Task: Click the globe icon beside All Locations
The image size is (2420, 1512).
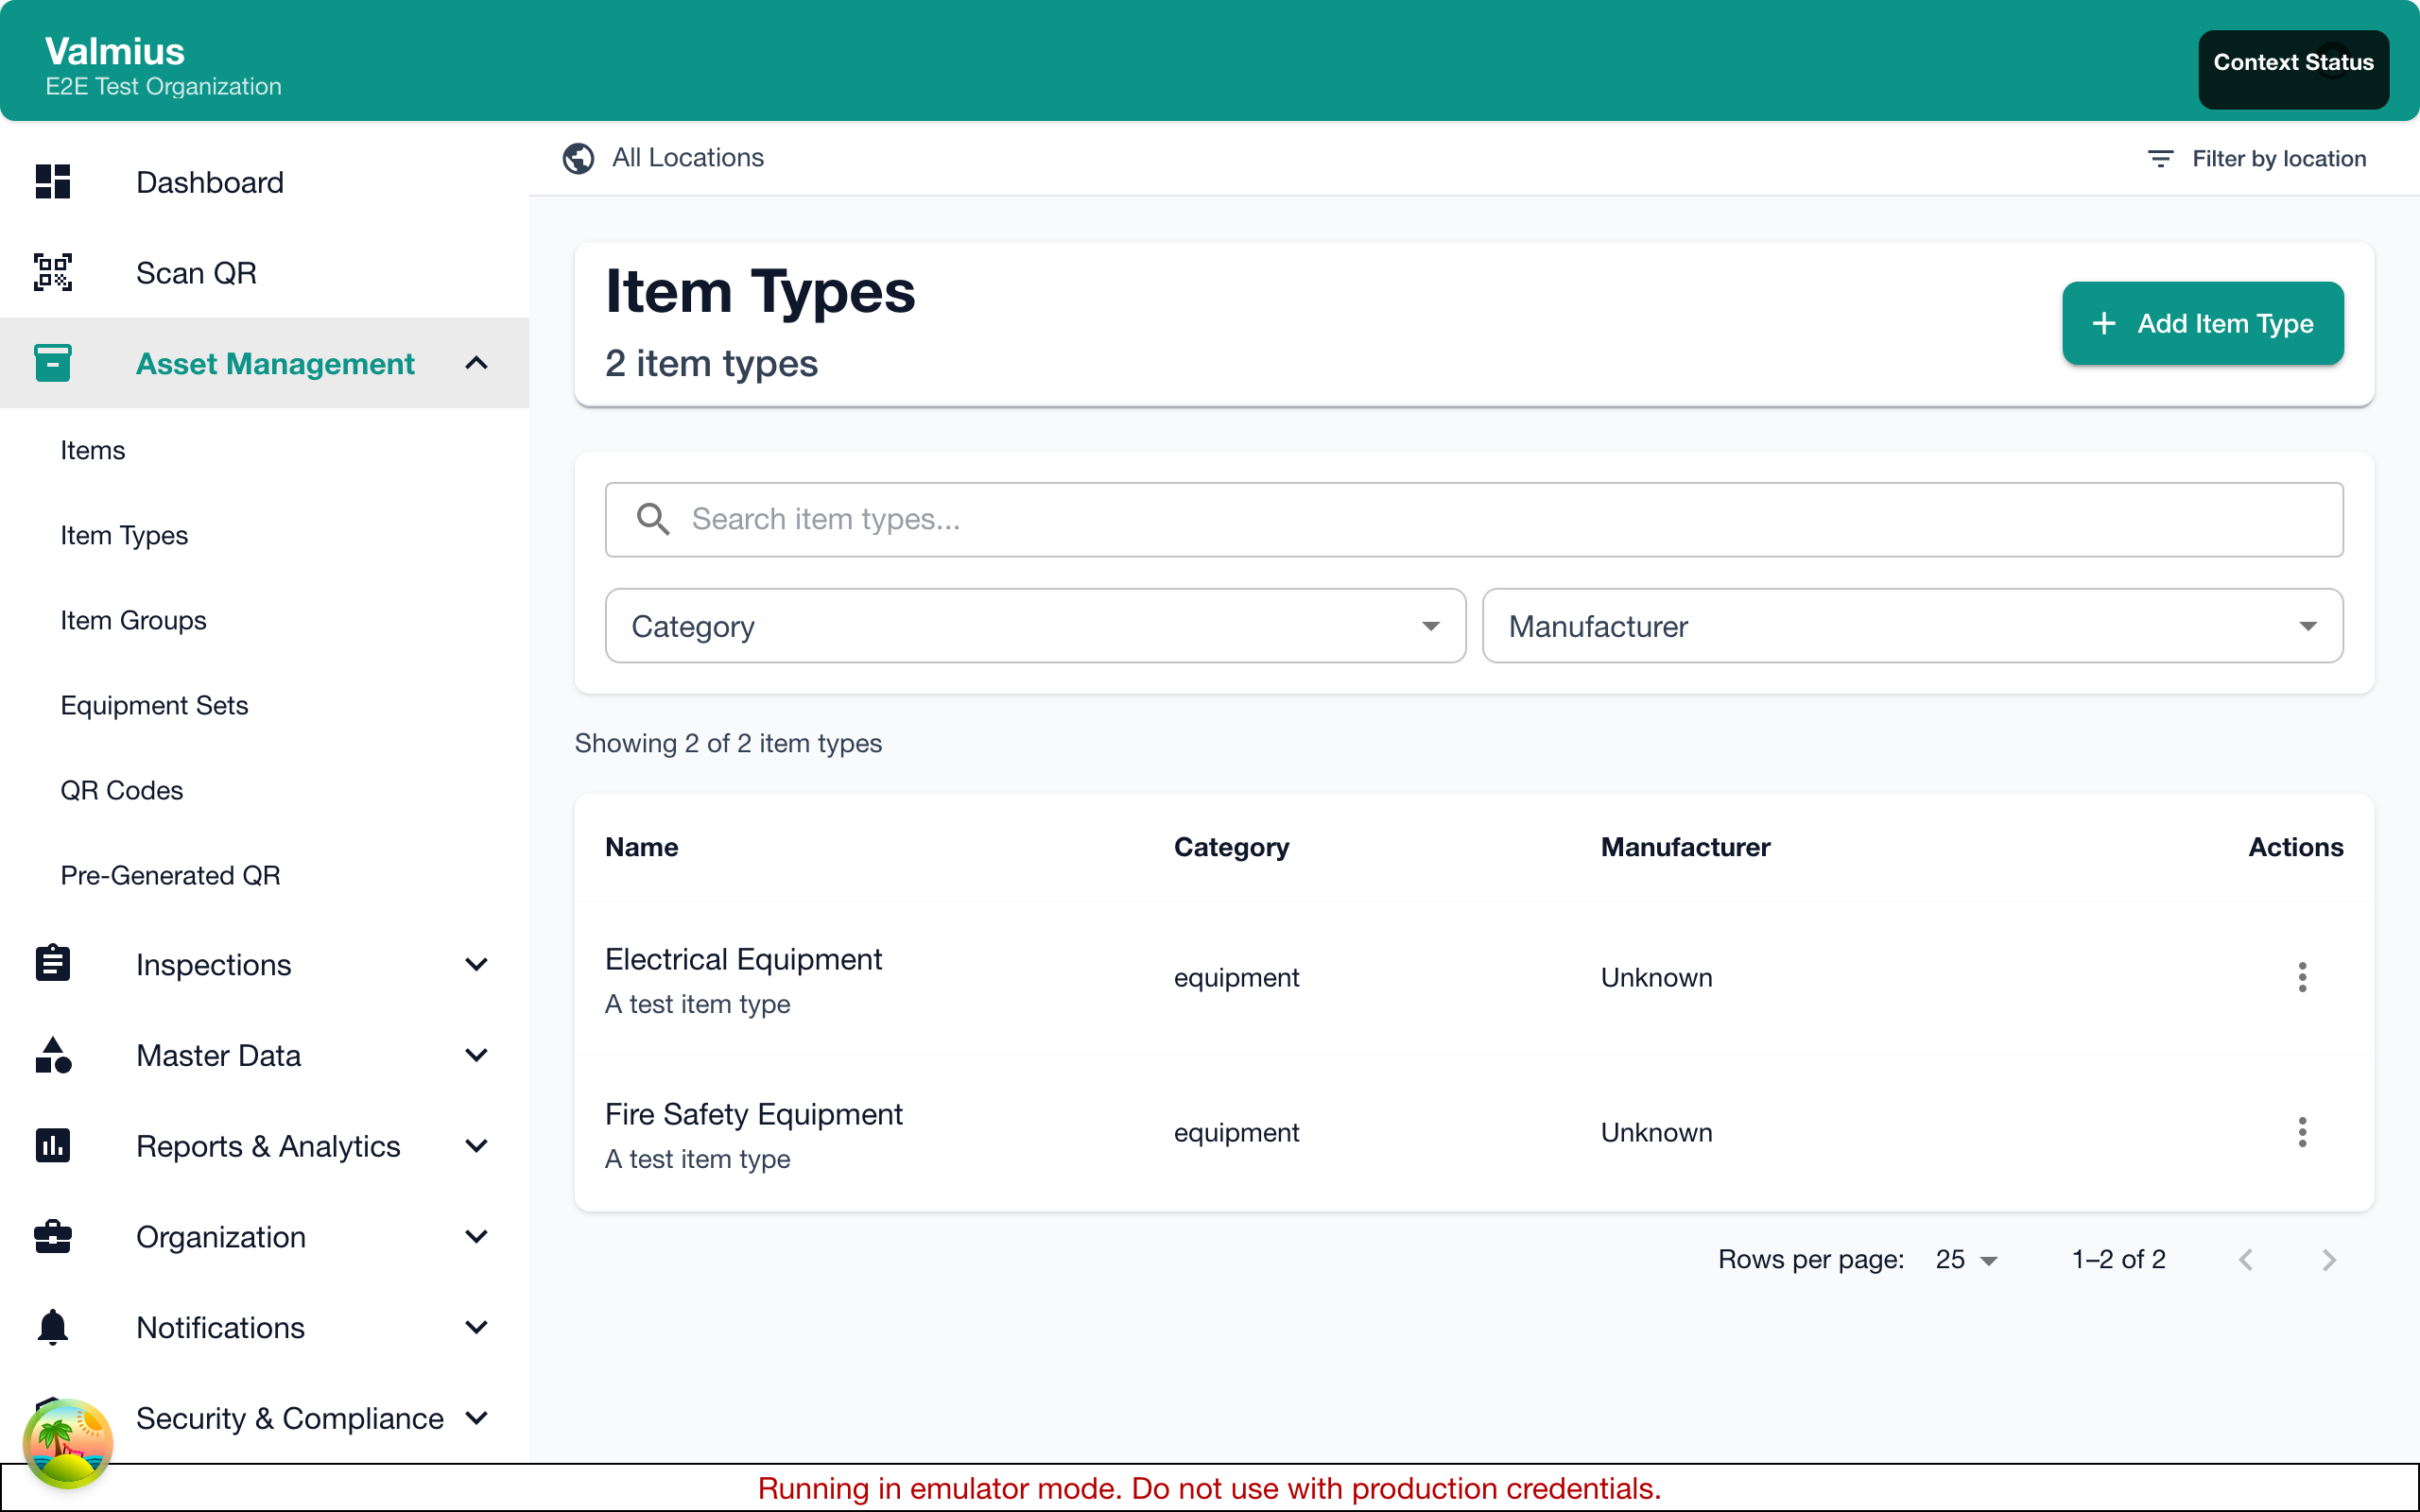Action: tap(578, 158)
